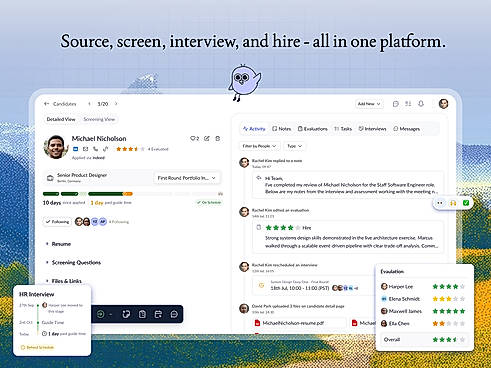Expand the Files & Links section
The height and width of the screenshot is (368, 491).
64,281
